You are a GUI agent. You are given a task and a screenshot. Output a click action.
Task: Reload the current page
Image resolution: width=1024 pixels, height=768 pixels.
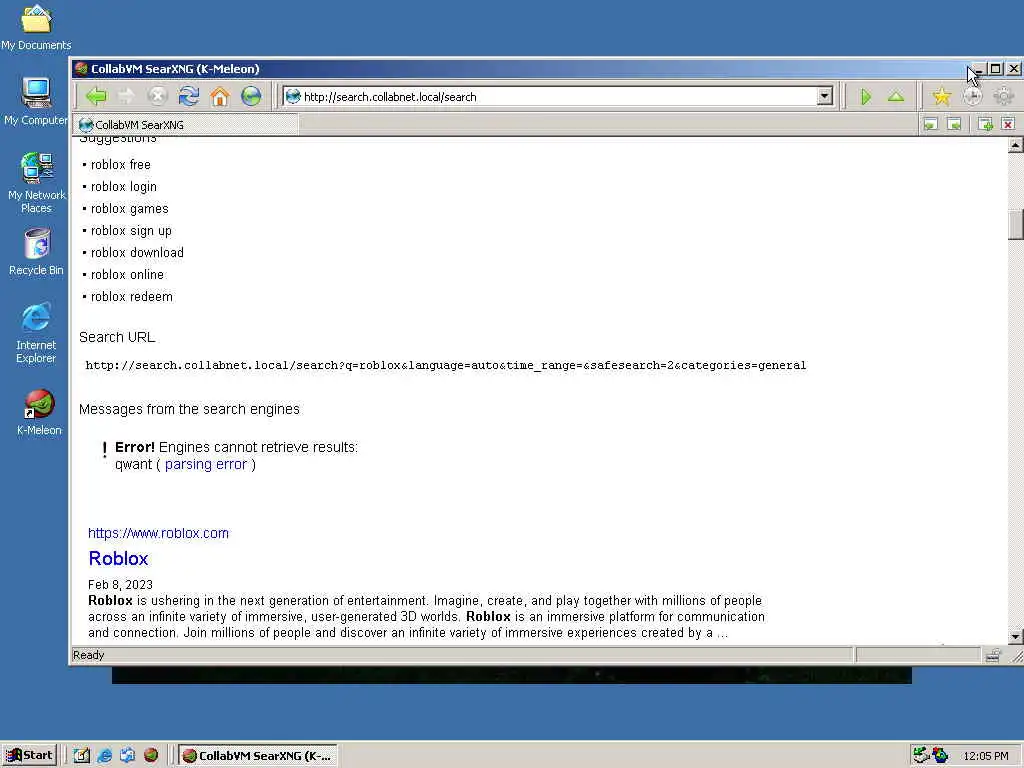[189, 97]
